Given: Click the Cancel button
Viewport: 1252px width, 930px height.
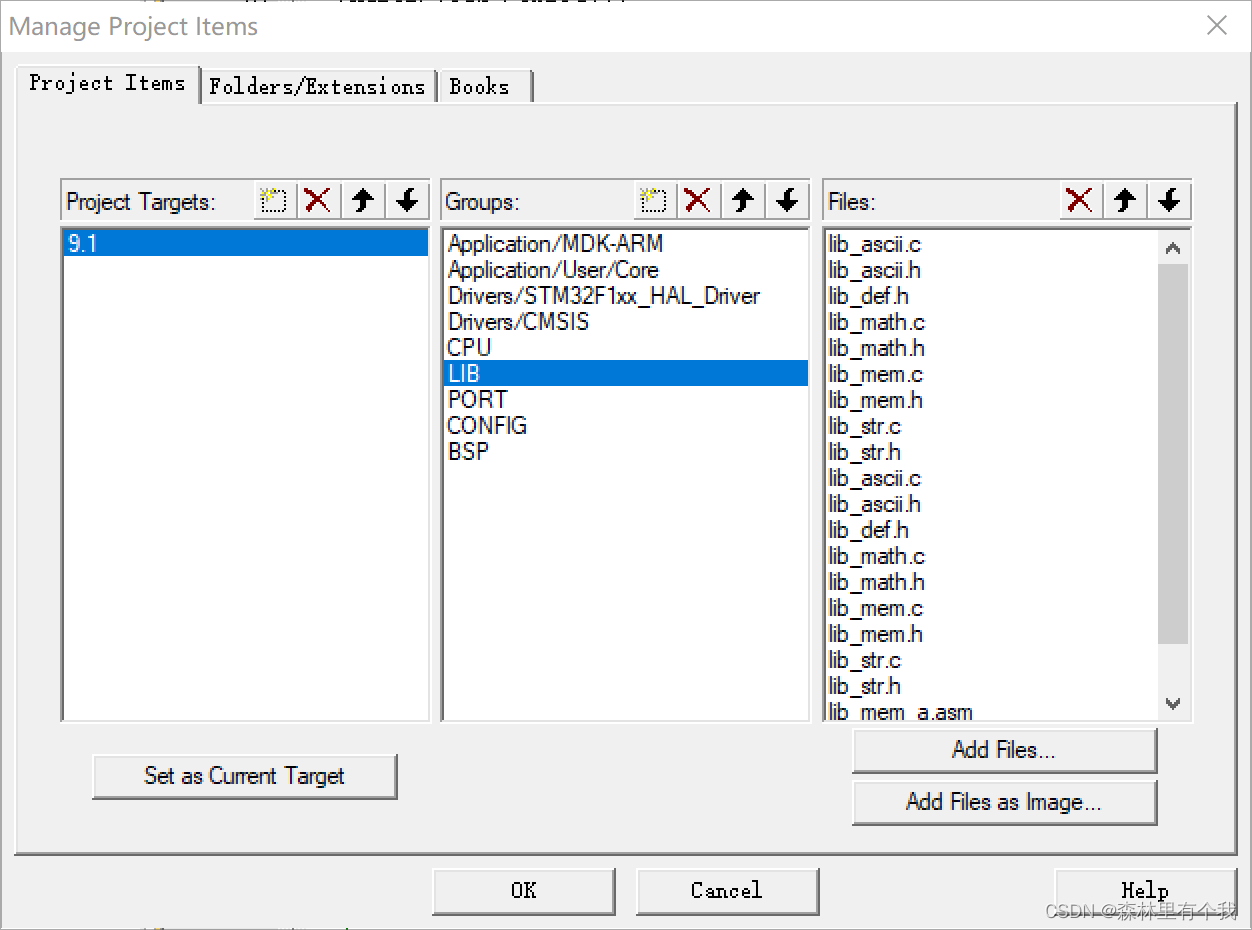Looking at the screenshot, I should 727,890.
